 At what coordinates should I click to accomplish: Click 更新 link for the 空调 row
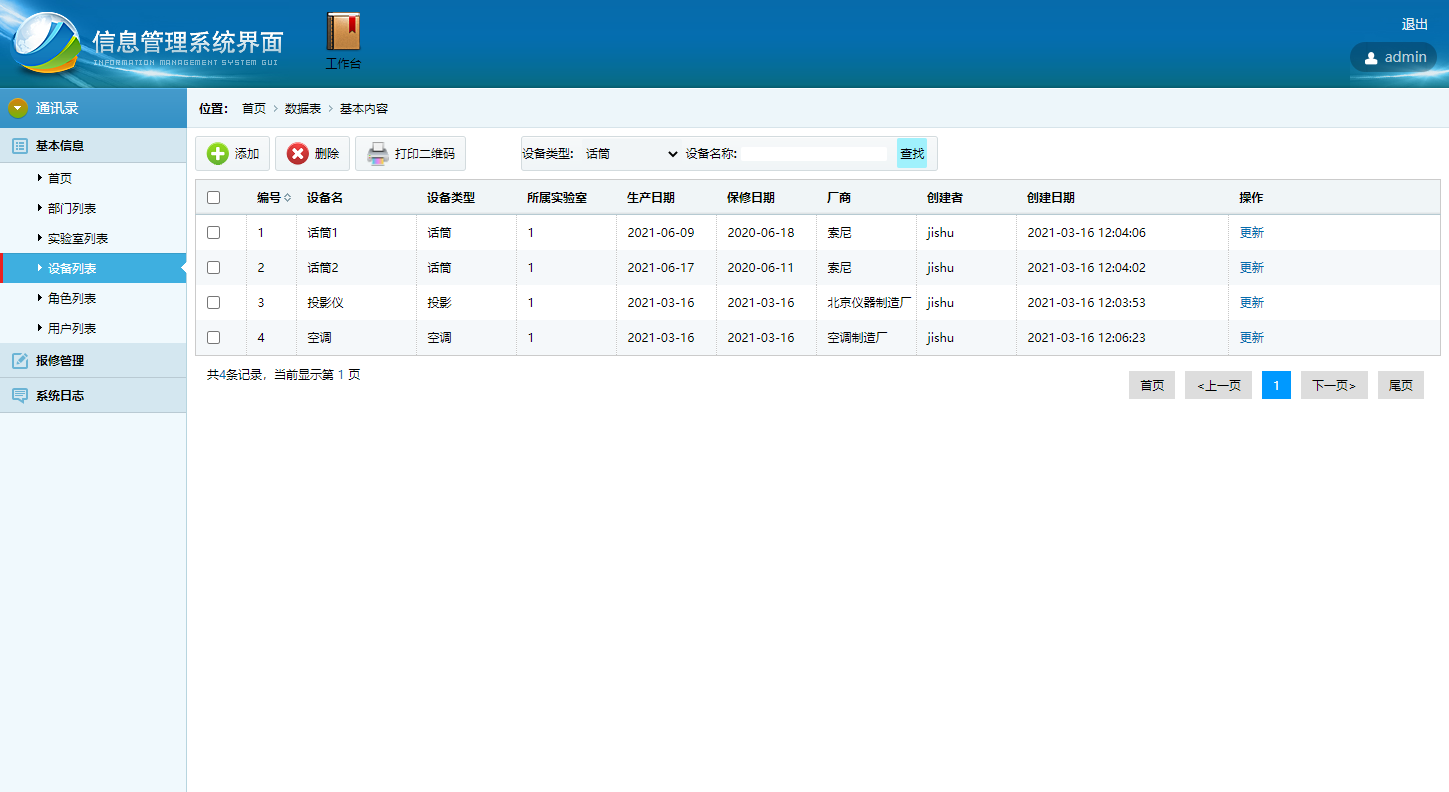pyautogui.click(x=1251, y=338)
